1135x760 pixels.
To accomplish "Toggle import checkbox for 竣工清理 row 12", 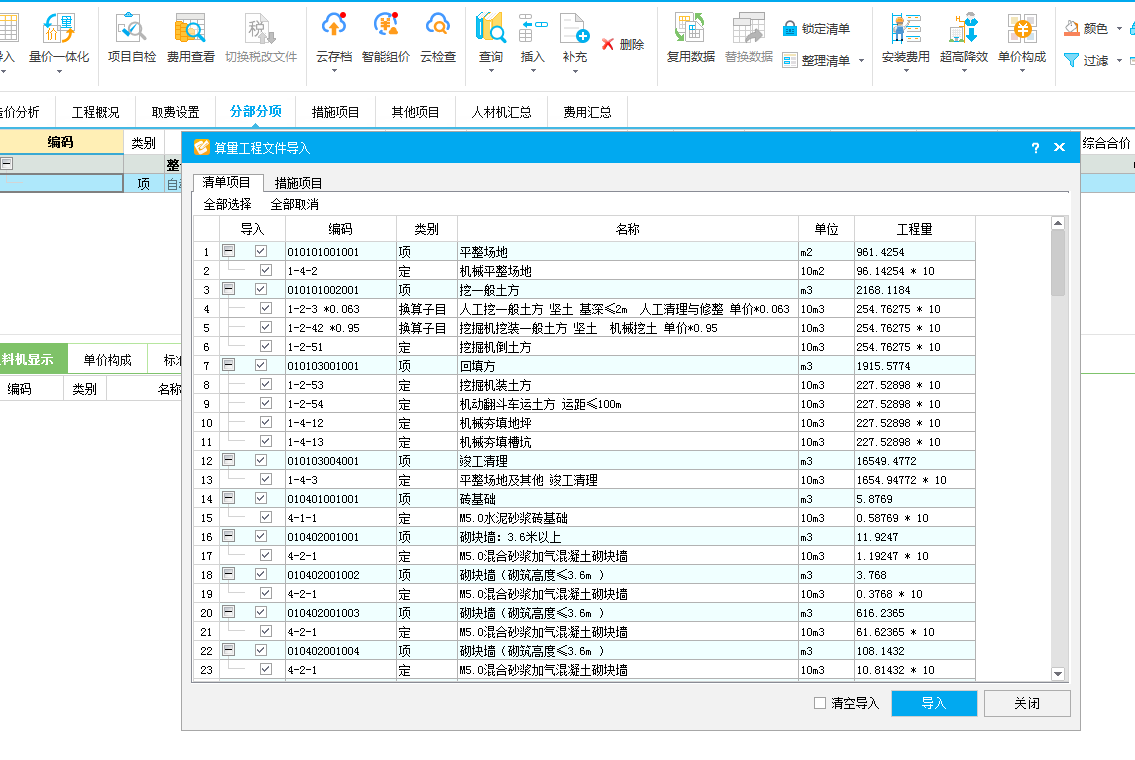I will click(261, 460).
